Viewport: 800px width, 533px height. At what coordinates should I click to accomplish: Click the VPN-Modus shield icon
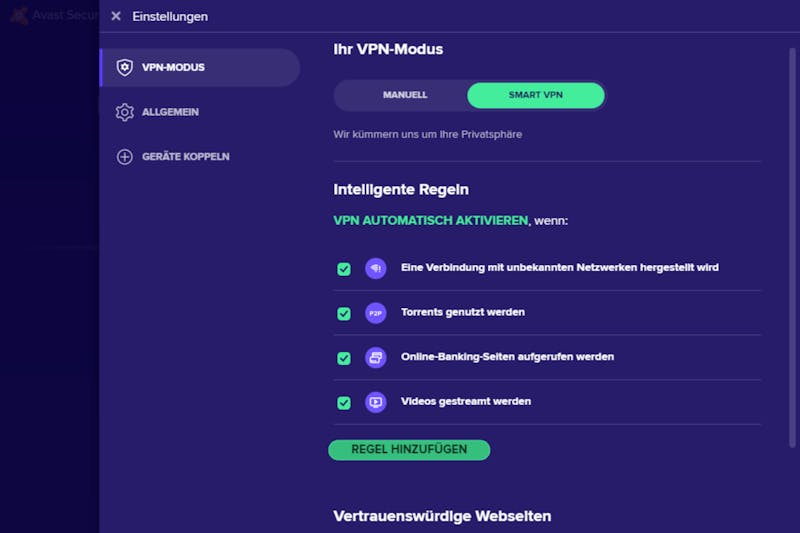[124, 67]
